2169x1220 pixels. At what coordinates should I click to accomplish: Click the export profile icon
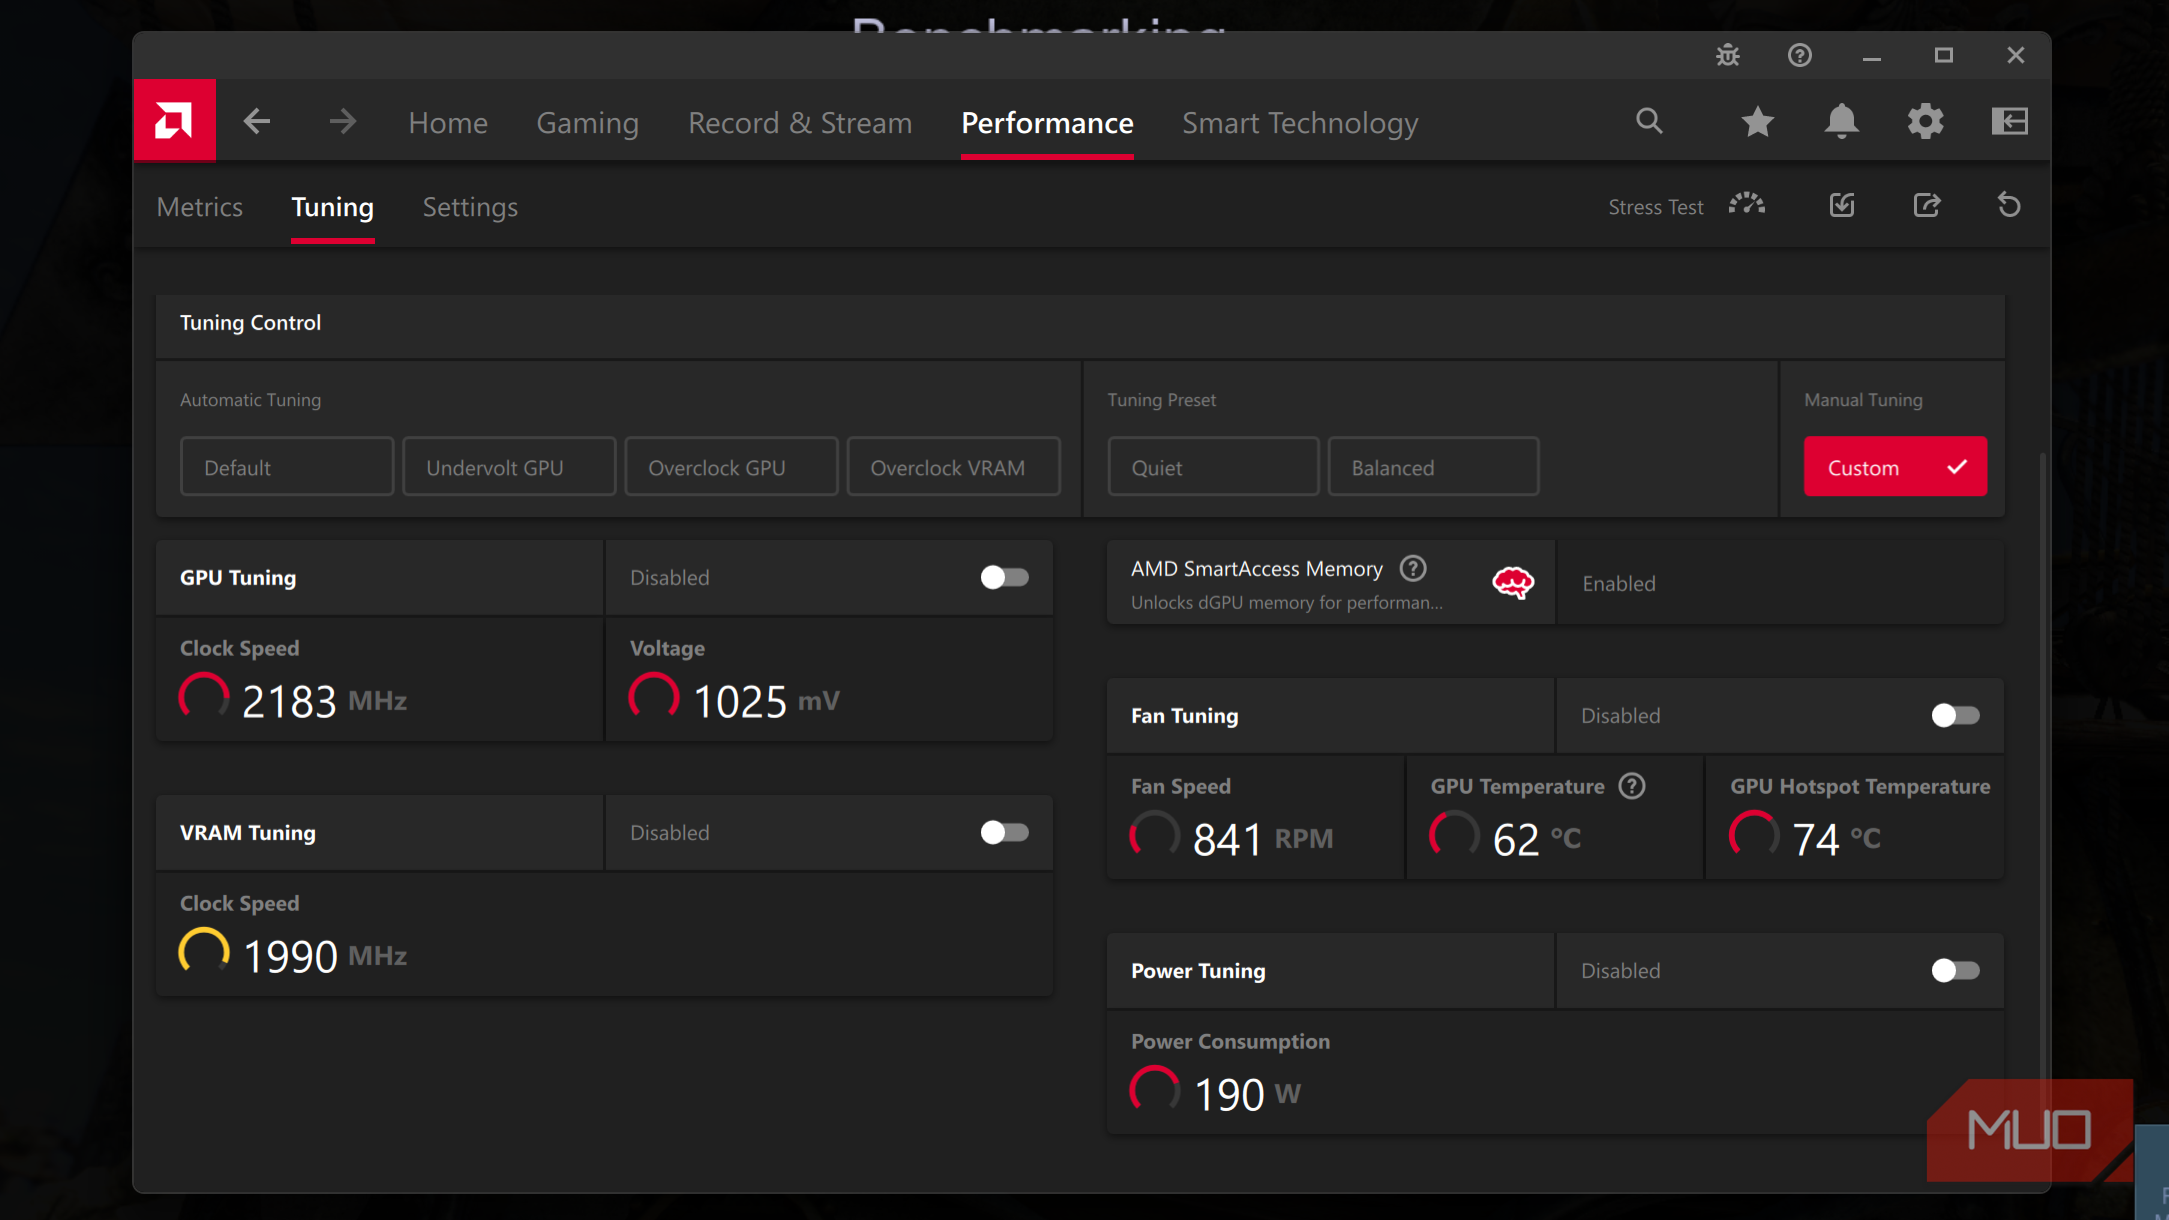pyautogui.click(x=1927, y=205)
